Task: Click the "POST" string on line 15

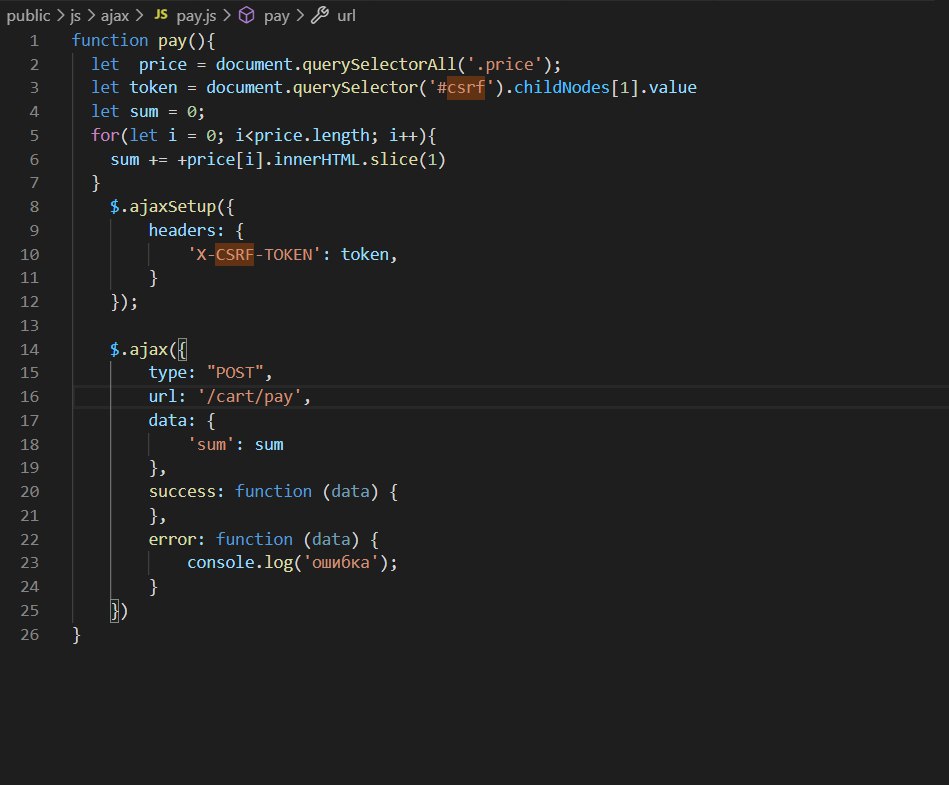Action: click(235, 373)
